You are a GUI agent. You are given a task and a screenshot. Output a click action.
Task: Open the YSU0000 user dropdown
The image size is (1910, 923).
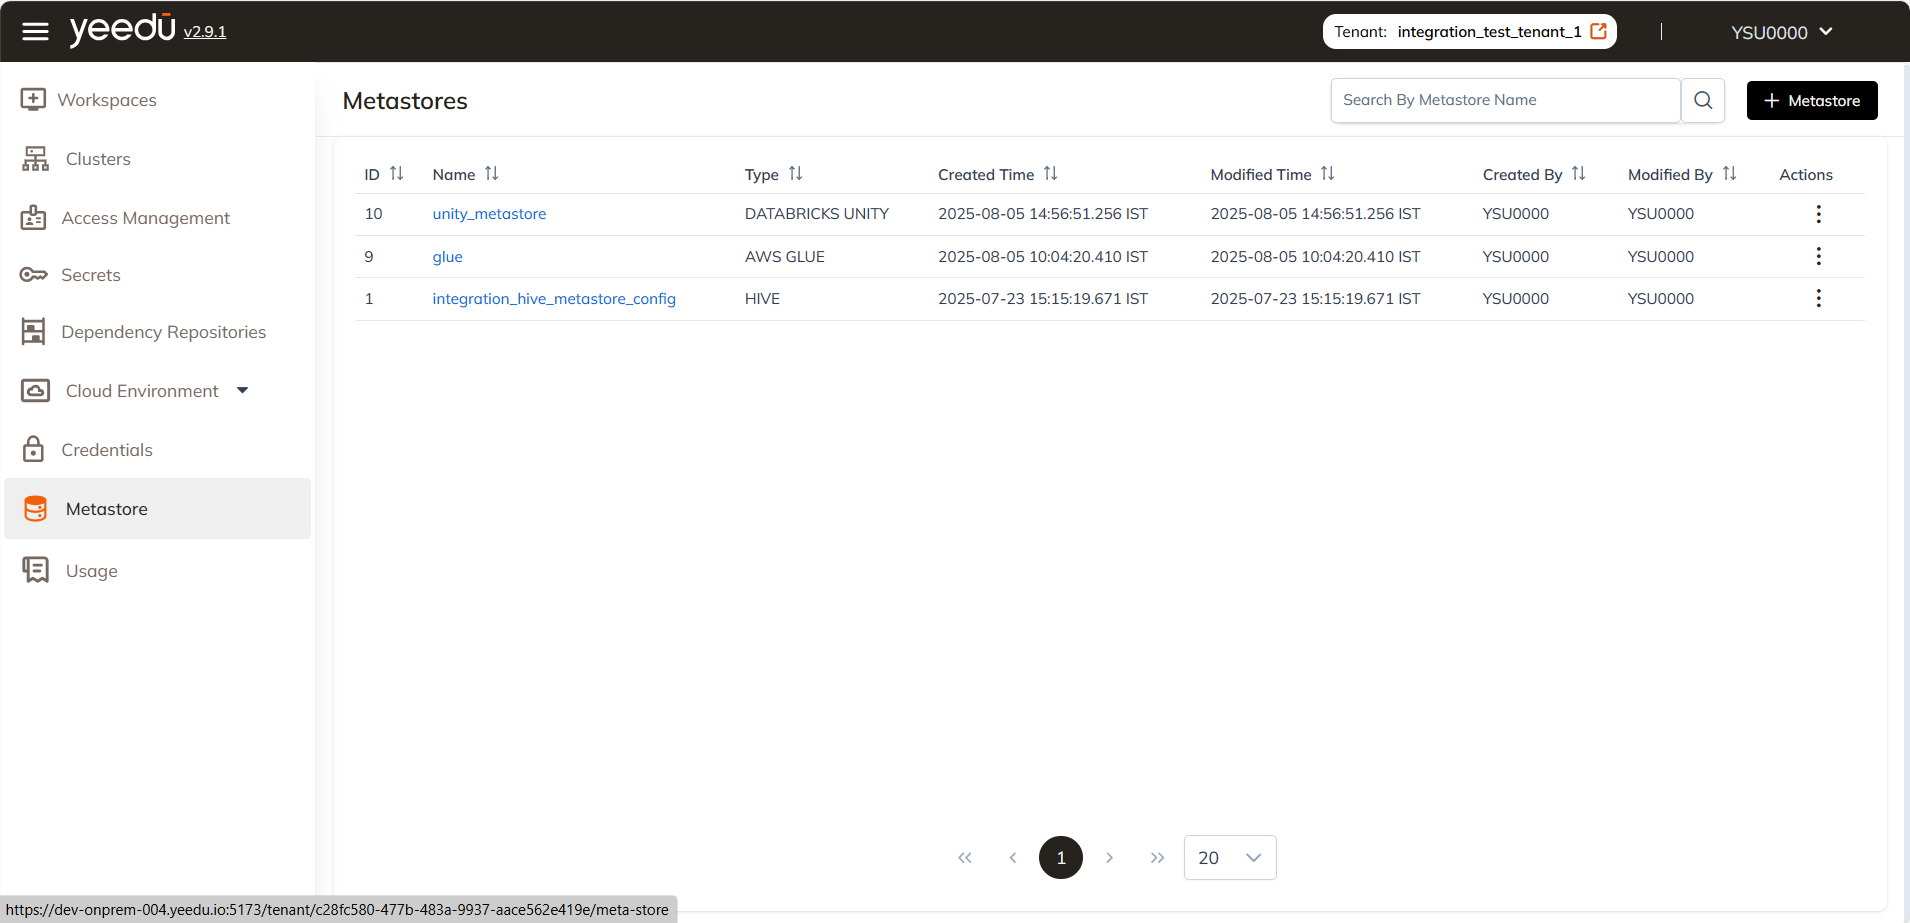pyautogui.click(x=1781, y=32)
